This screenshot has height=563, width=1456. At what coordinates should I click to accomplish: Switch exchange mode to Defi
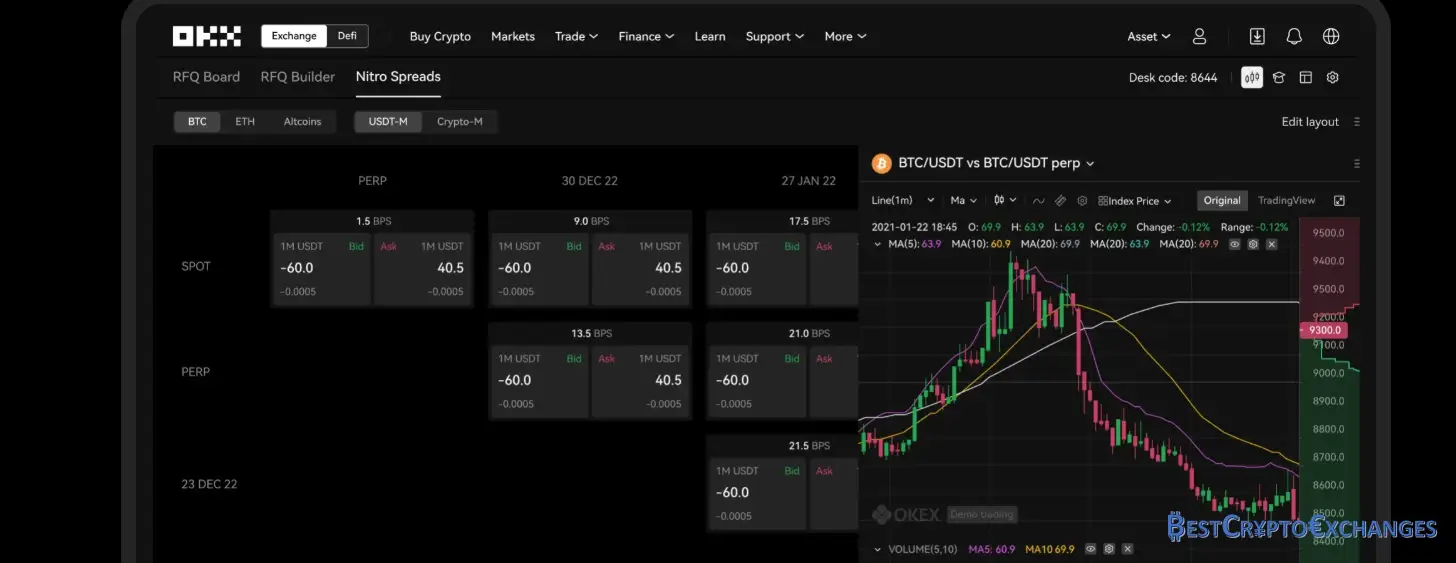coord(347,36)
